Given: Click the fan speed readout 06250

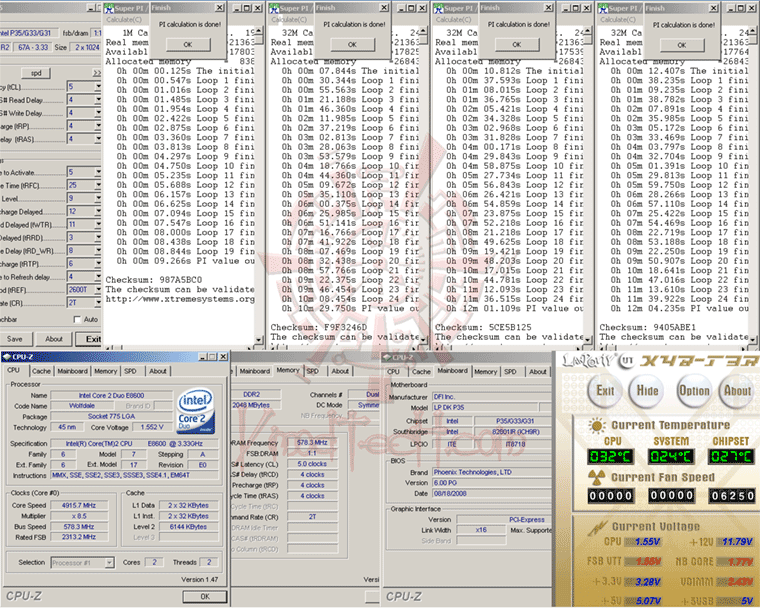Looking at the screenshot, I should (x=732, y=496).
